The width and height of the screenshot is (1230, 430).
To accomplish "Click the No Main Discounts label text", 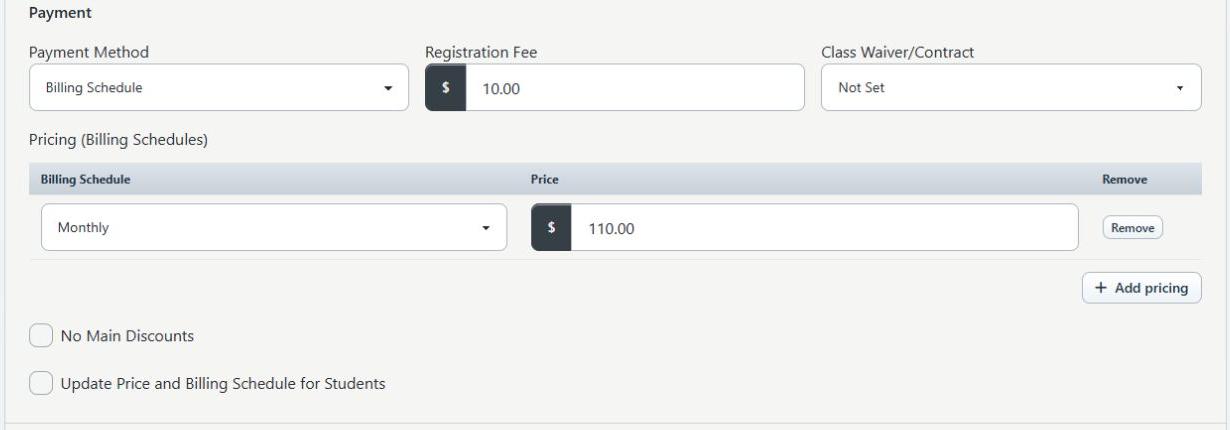I will click(127, 336).
